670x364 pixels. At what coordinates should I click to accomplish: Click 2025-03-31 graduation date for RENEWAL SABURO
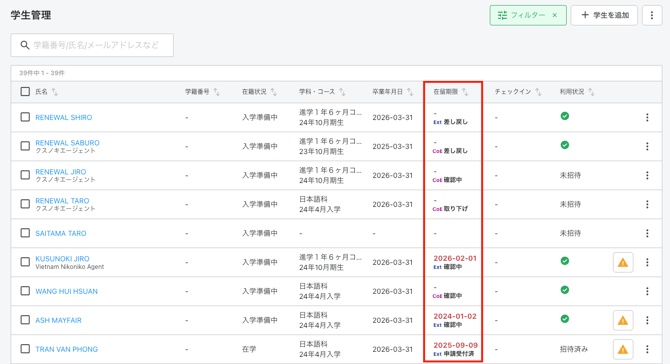392,146
